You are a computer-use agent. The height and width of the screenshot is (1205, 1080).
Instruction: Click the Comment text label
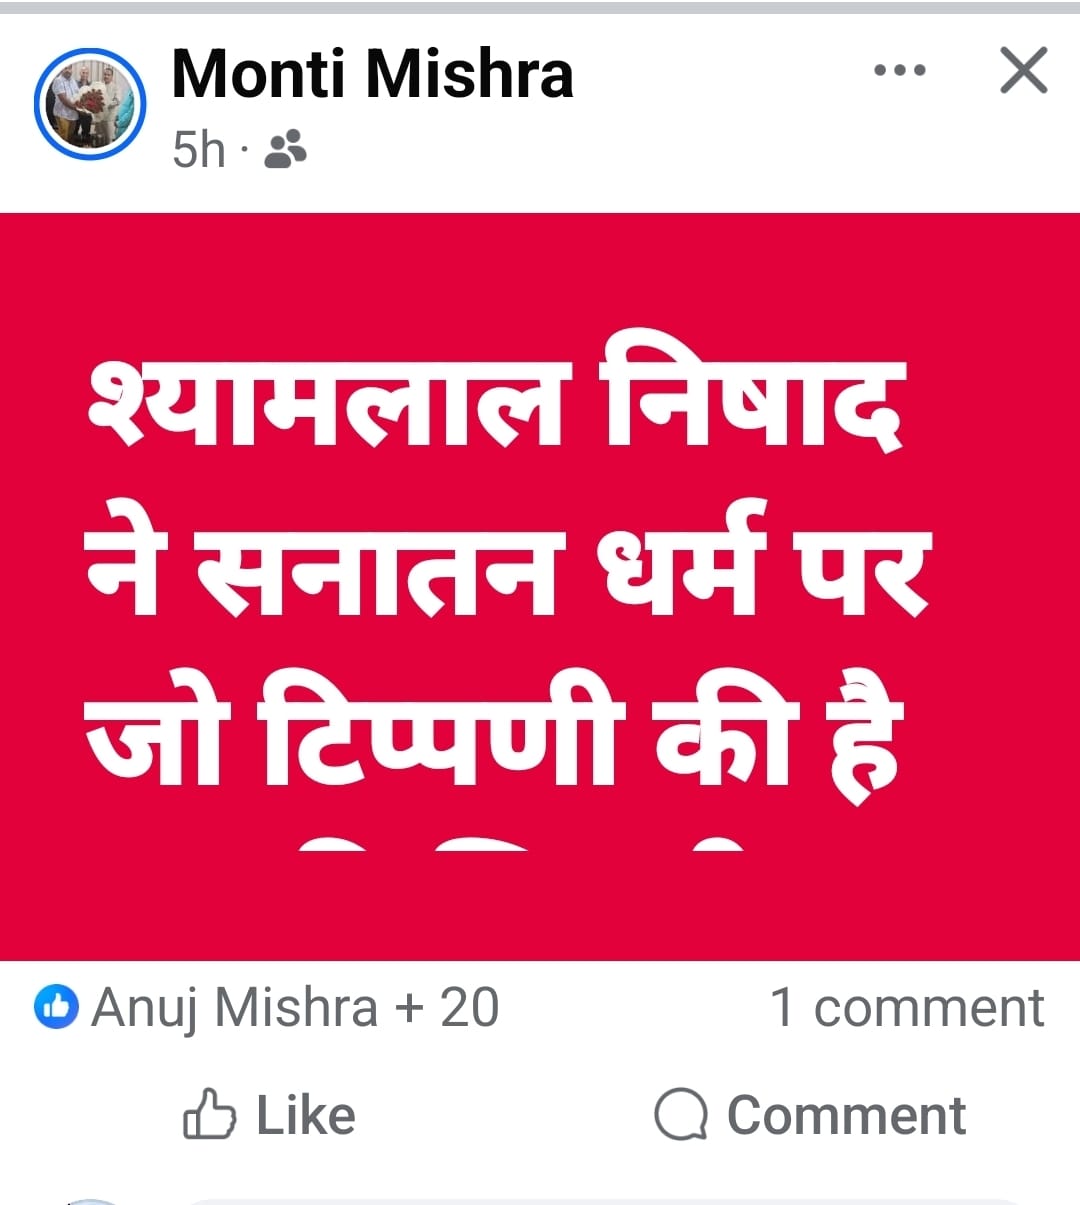(x=846, y=1115)
